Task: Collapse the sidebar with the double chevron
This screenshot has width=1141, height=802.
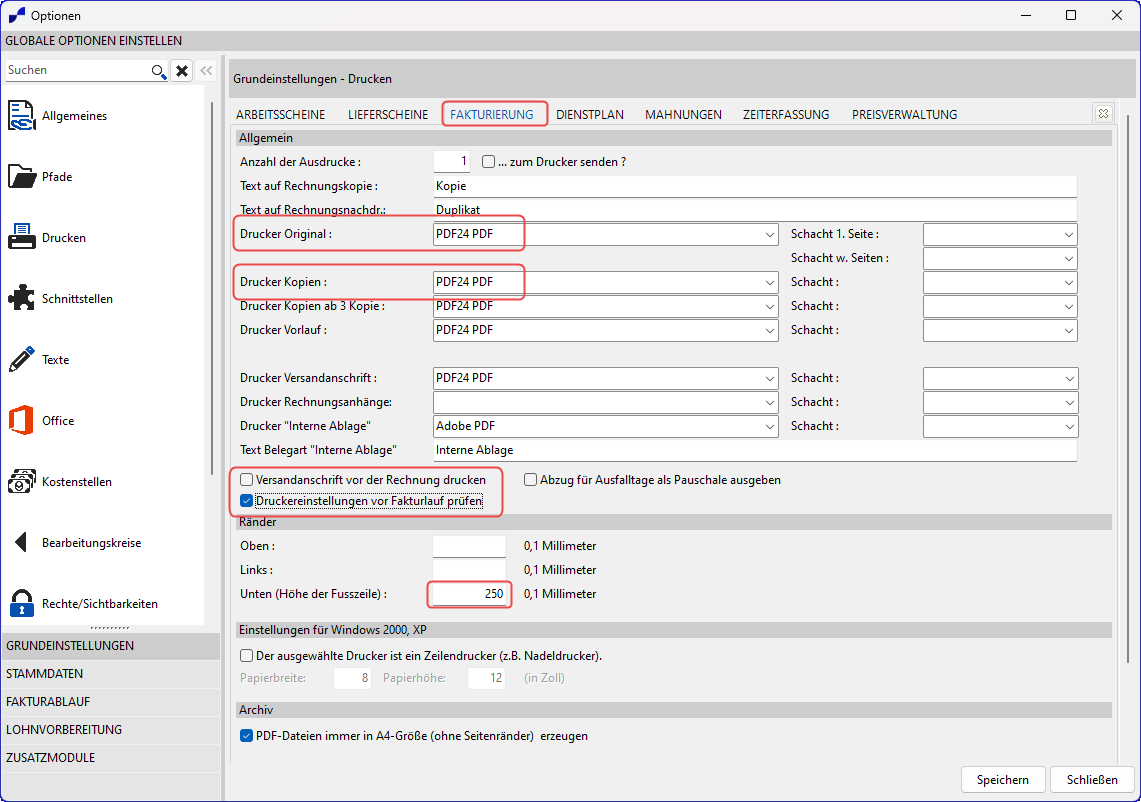Action: coord(207,71)
